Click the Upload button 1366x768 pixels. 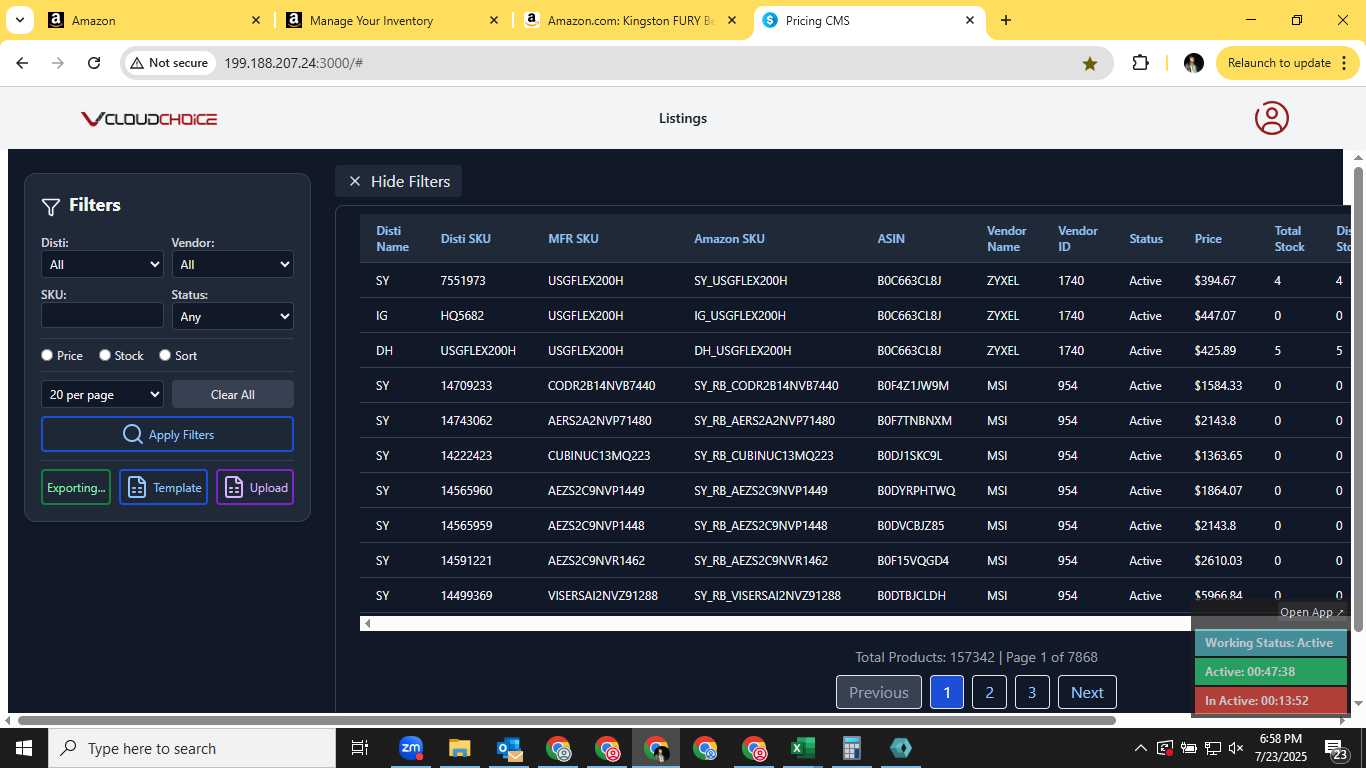pos(255,487)
